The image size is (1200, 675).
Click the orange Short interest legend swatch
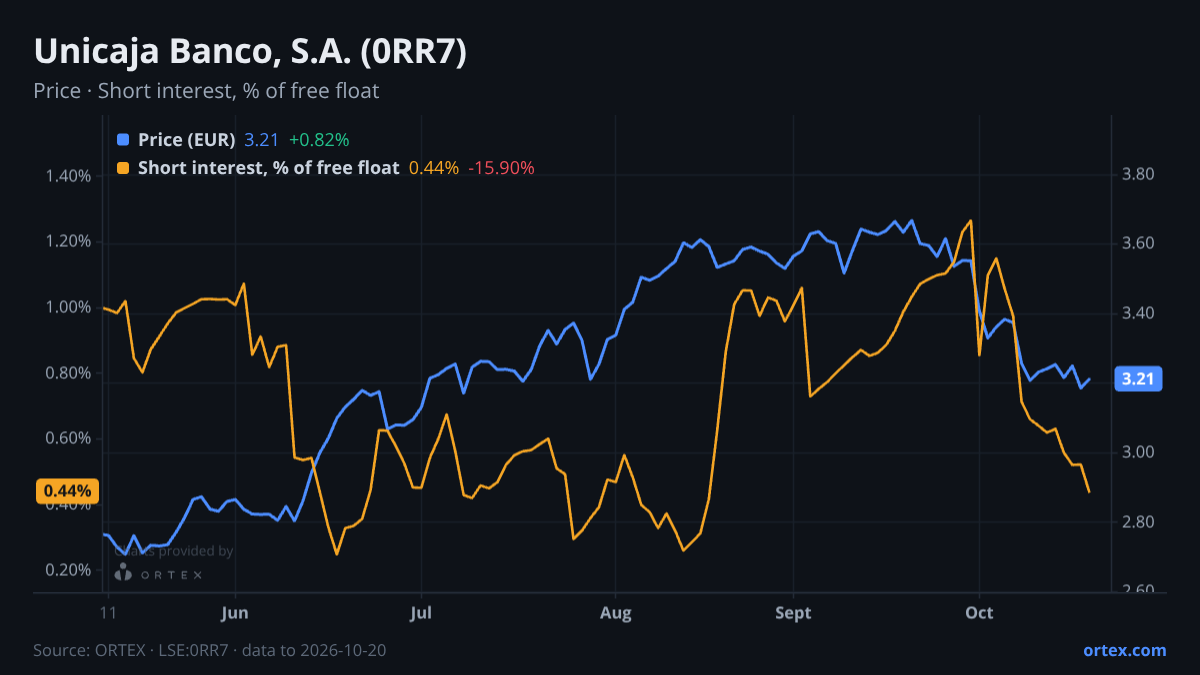tap(123, 168)
